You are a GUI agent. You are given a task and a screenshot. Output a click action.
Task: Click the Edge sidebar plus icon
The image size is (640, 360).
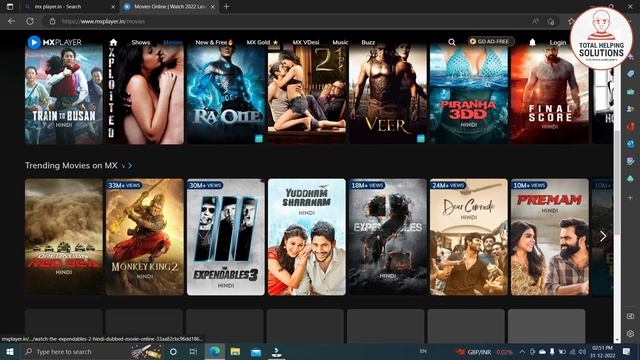tap(631, 198)
